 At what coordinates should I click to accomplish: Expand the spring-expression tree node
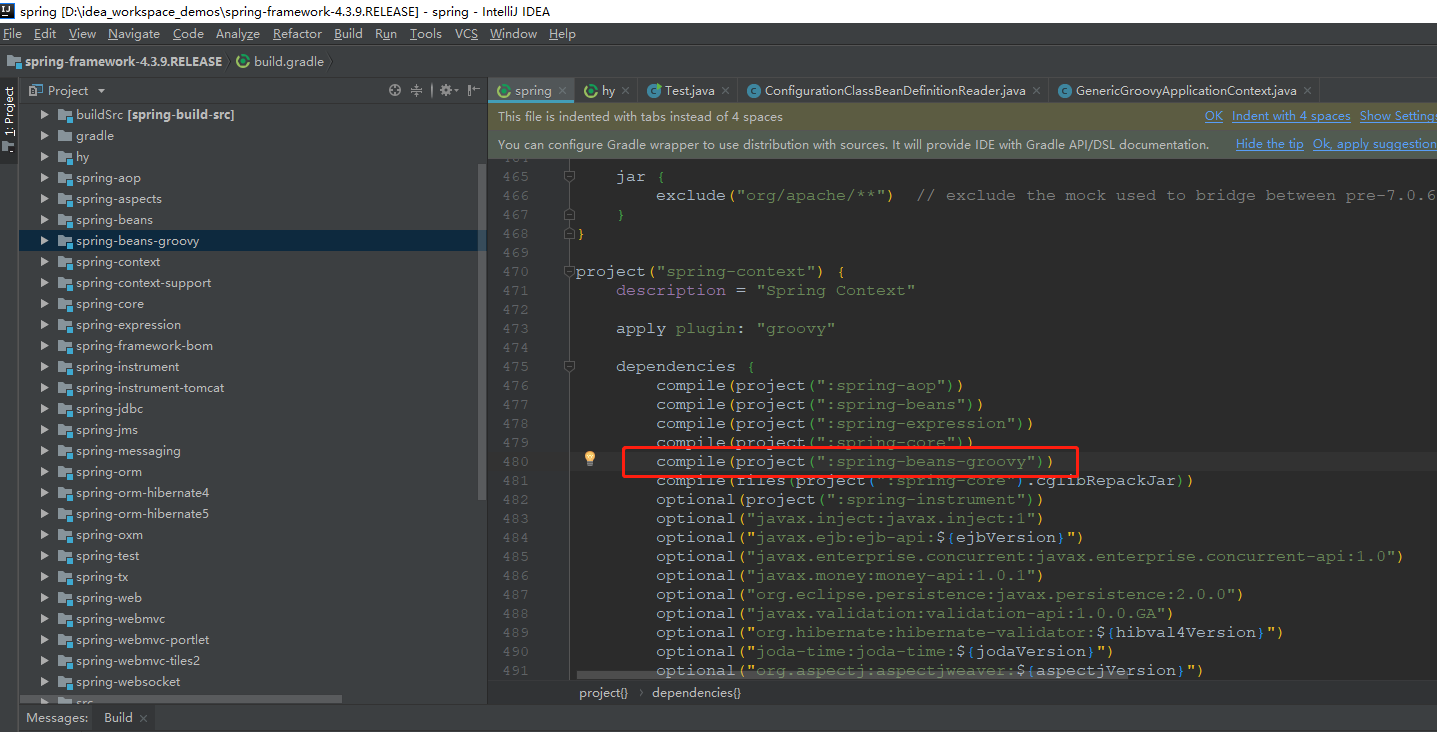[44, 325]
